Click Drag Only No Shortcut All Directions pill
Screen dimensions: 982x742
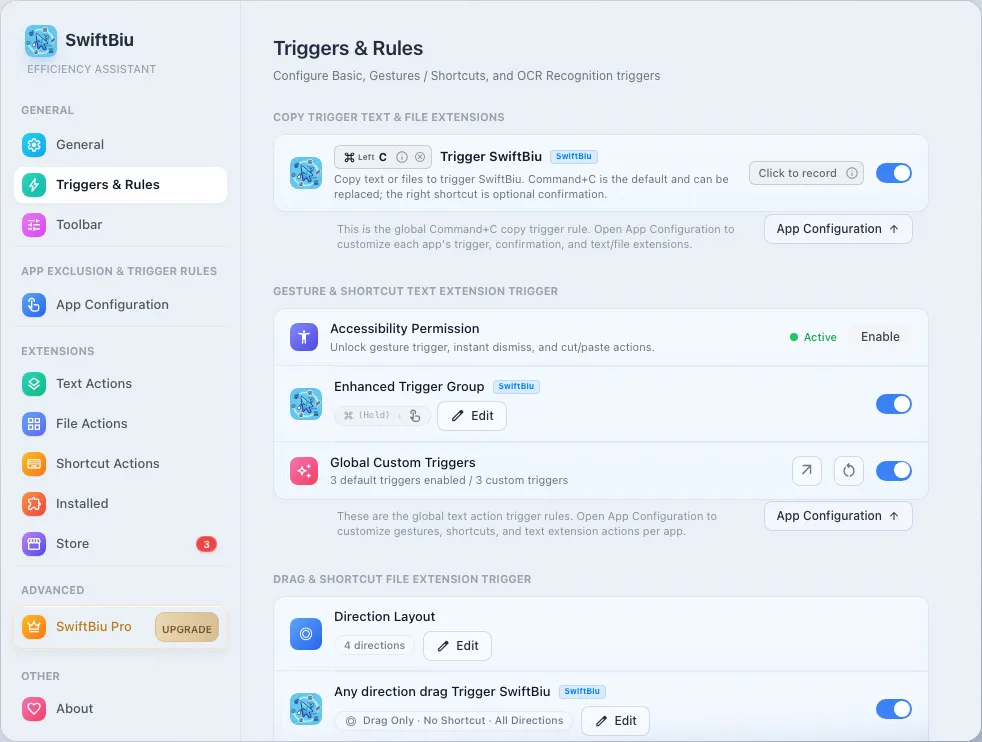pyautogui.click(x=454, y=721)
